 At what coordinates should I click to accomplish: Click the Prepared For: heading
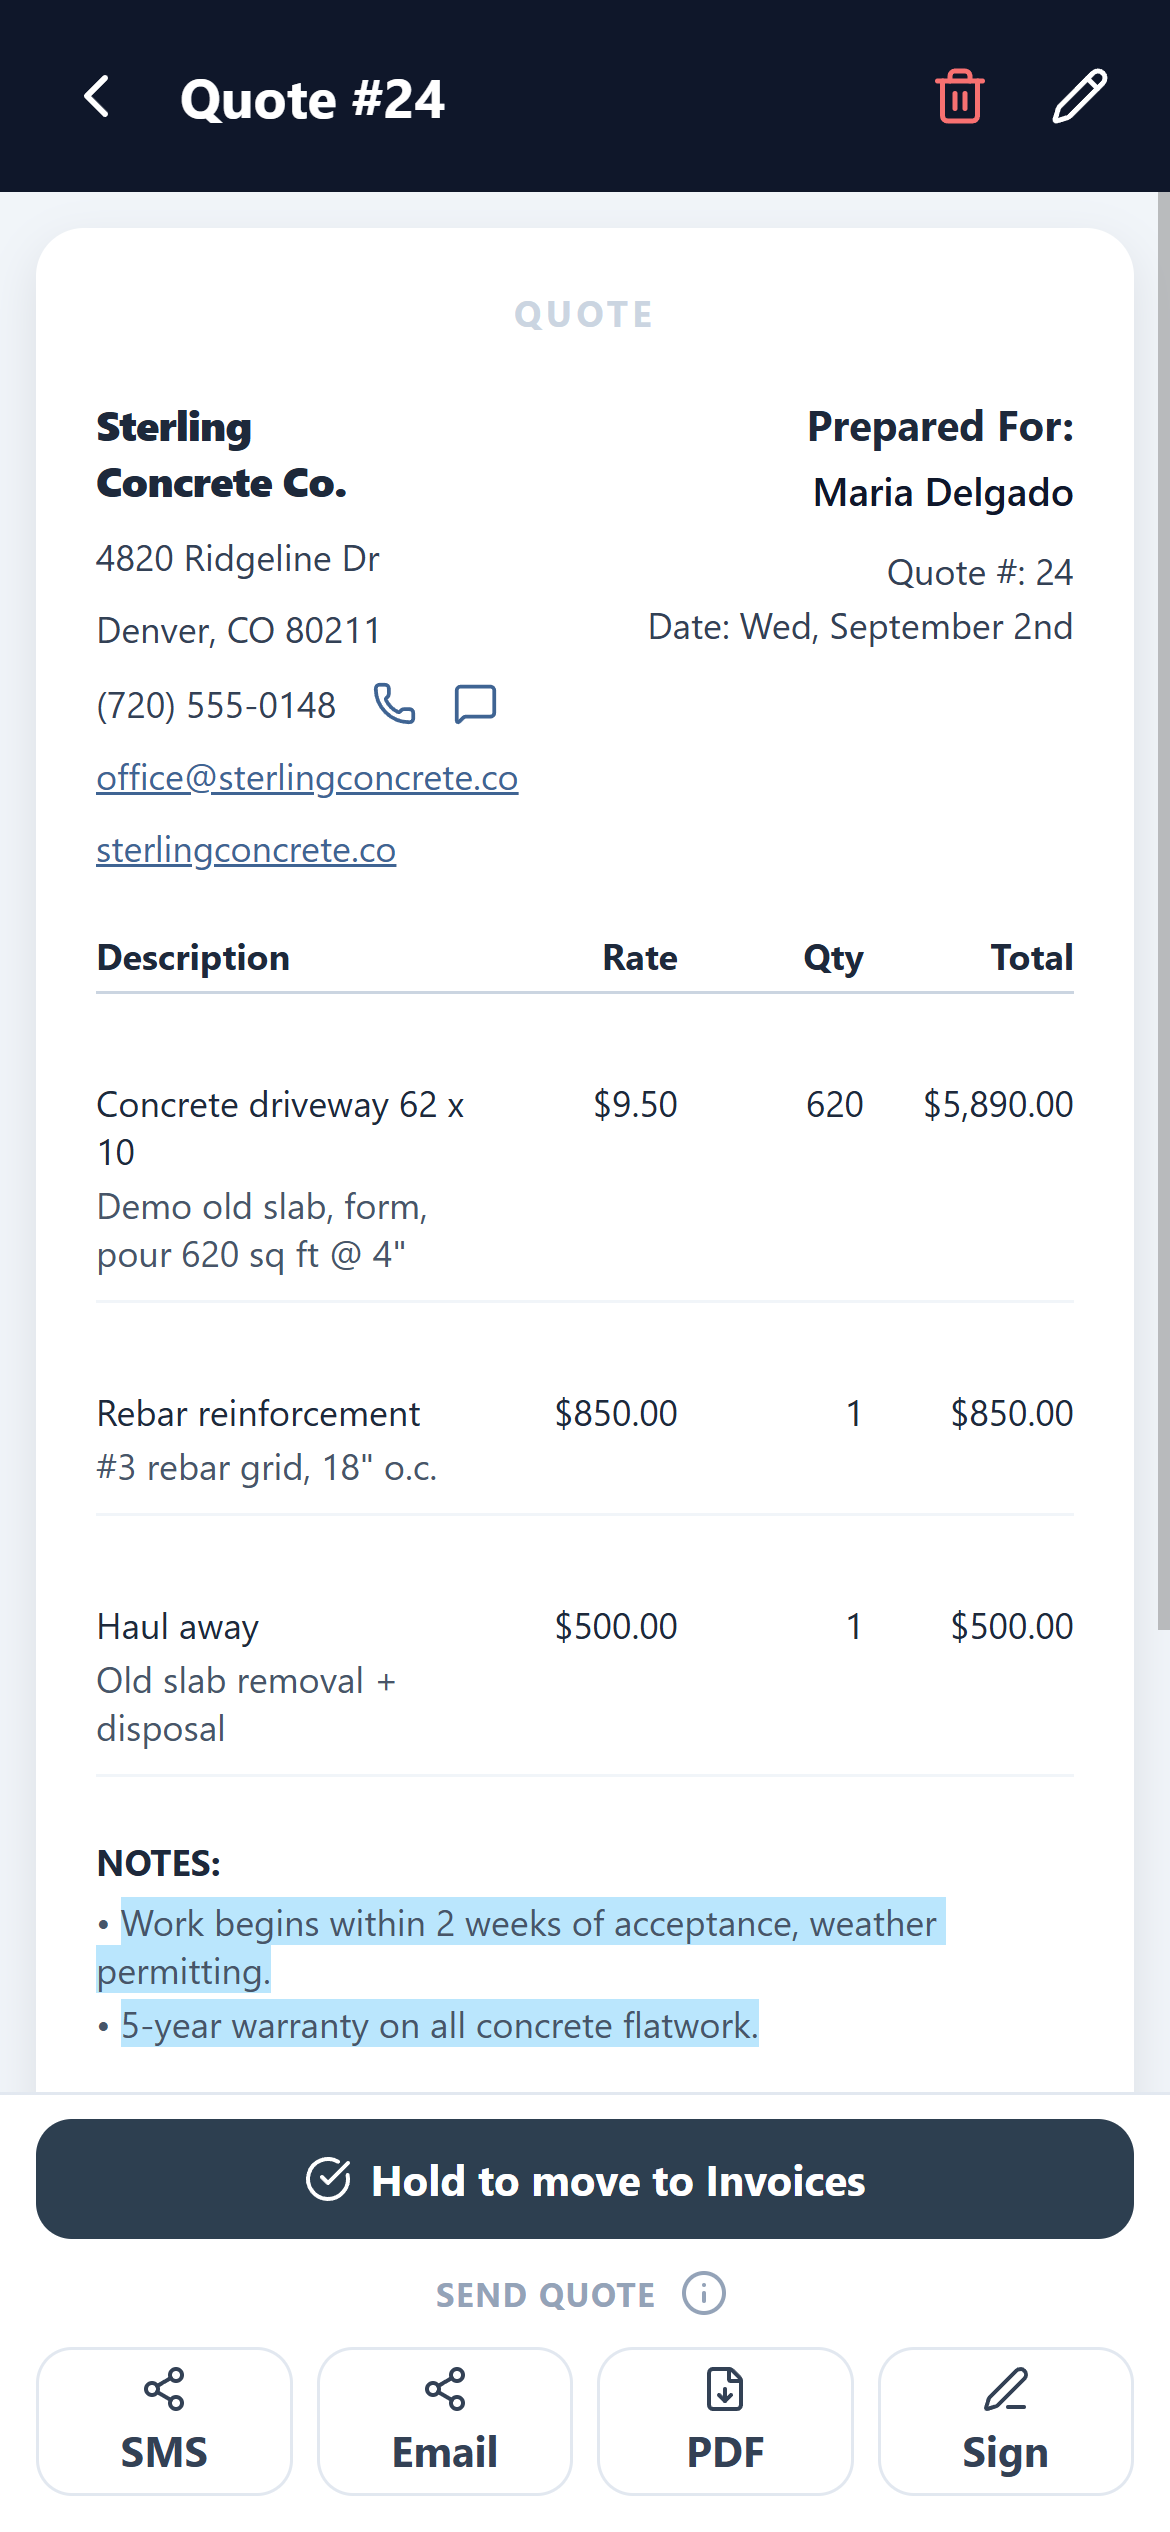[941, 427]
